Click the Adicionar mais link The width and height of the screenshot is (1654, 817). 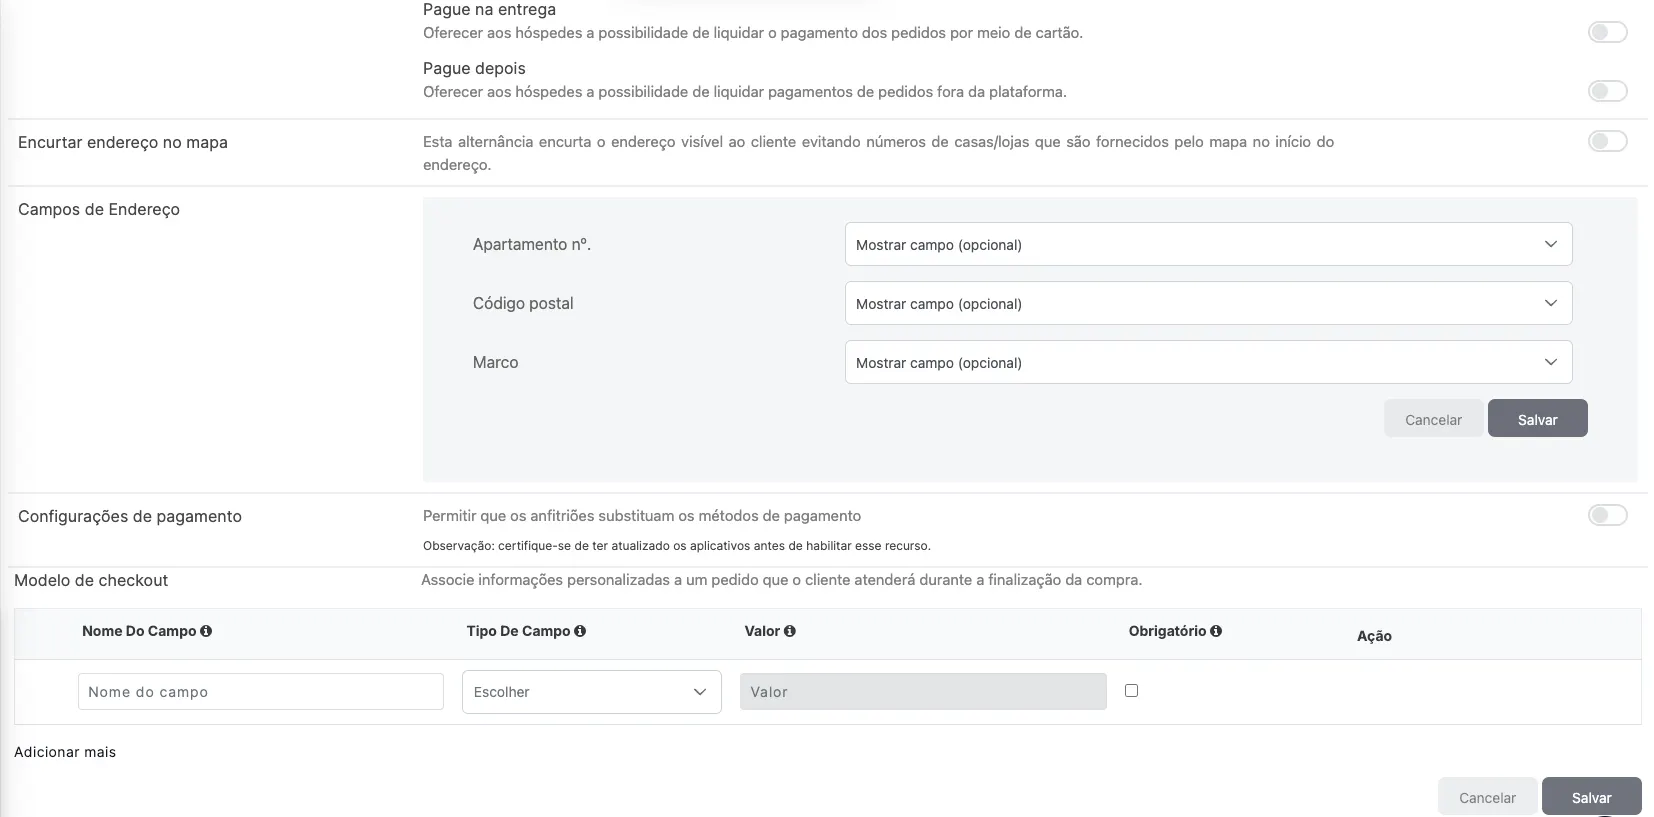click(x=65, y=752)
